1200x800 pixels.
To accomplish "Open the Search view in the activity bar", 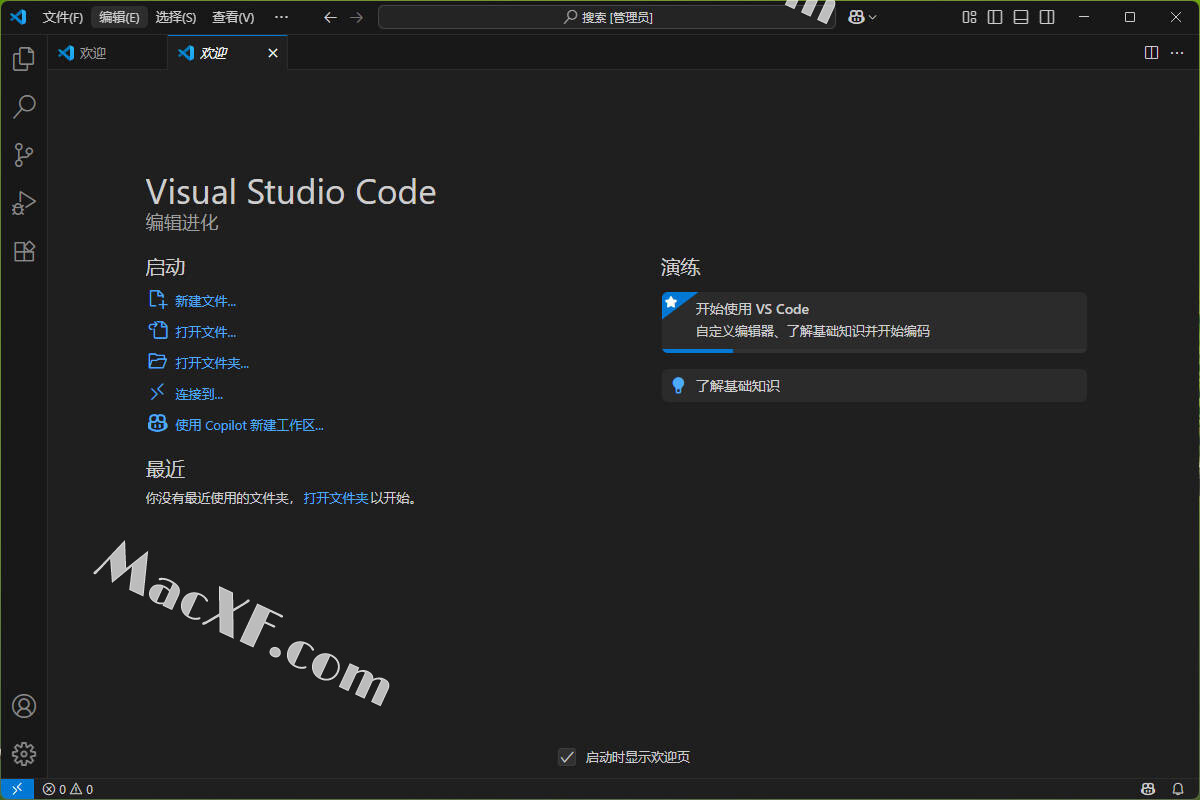I will pyautogui.click(x=24, y=106).
